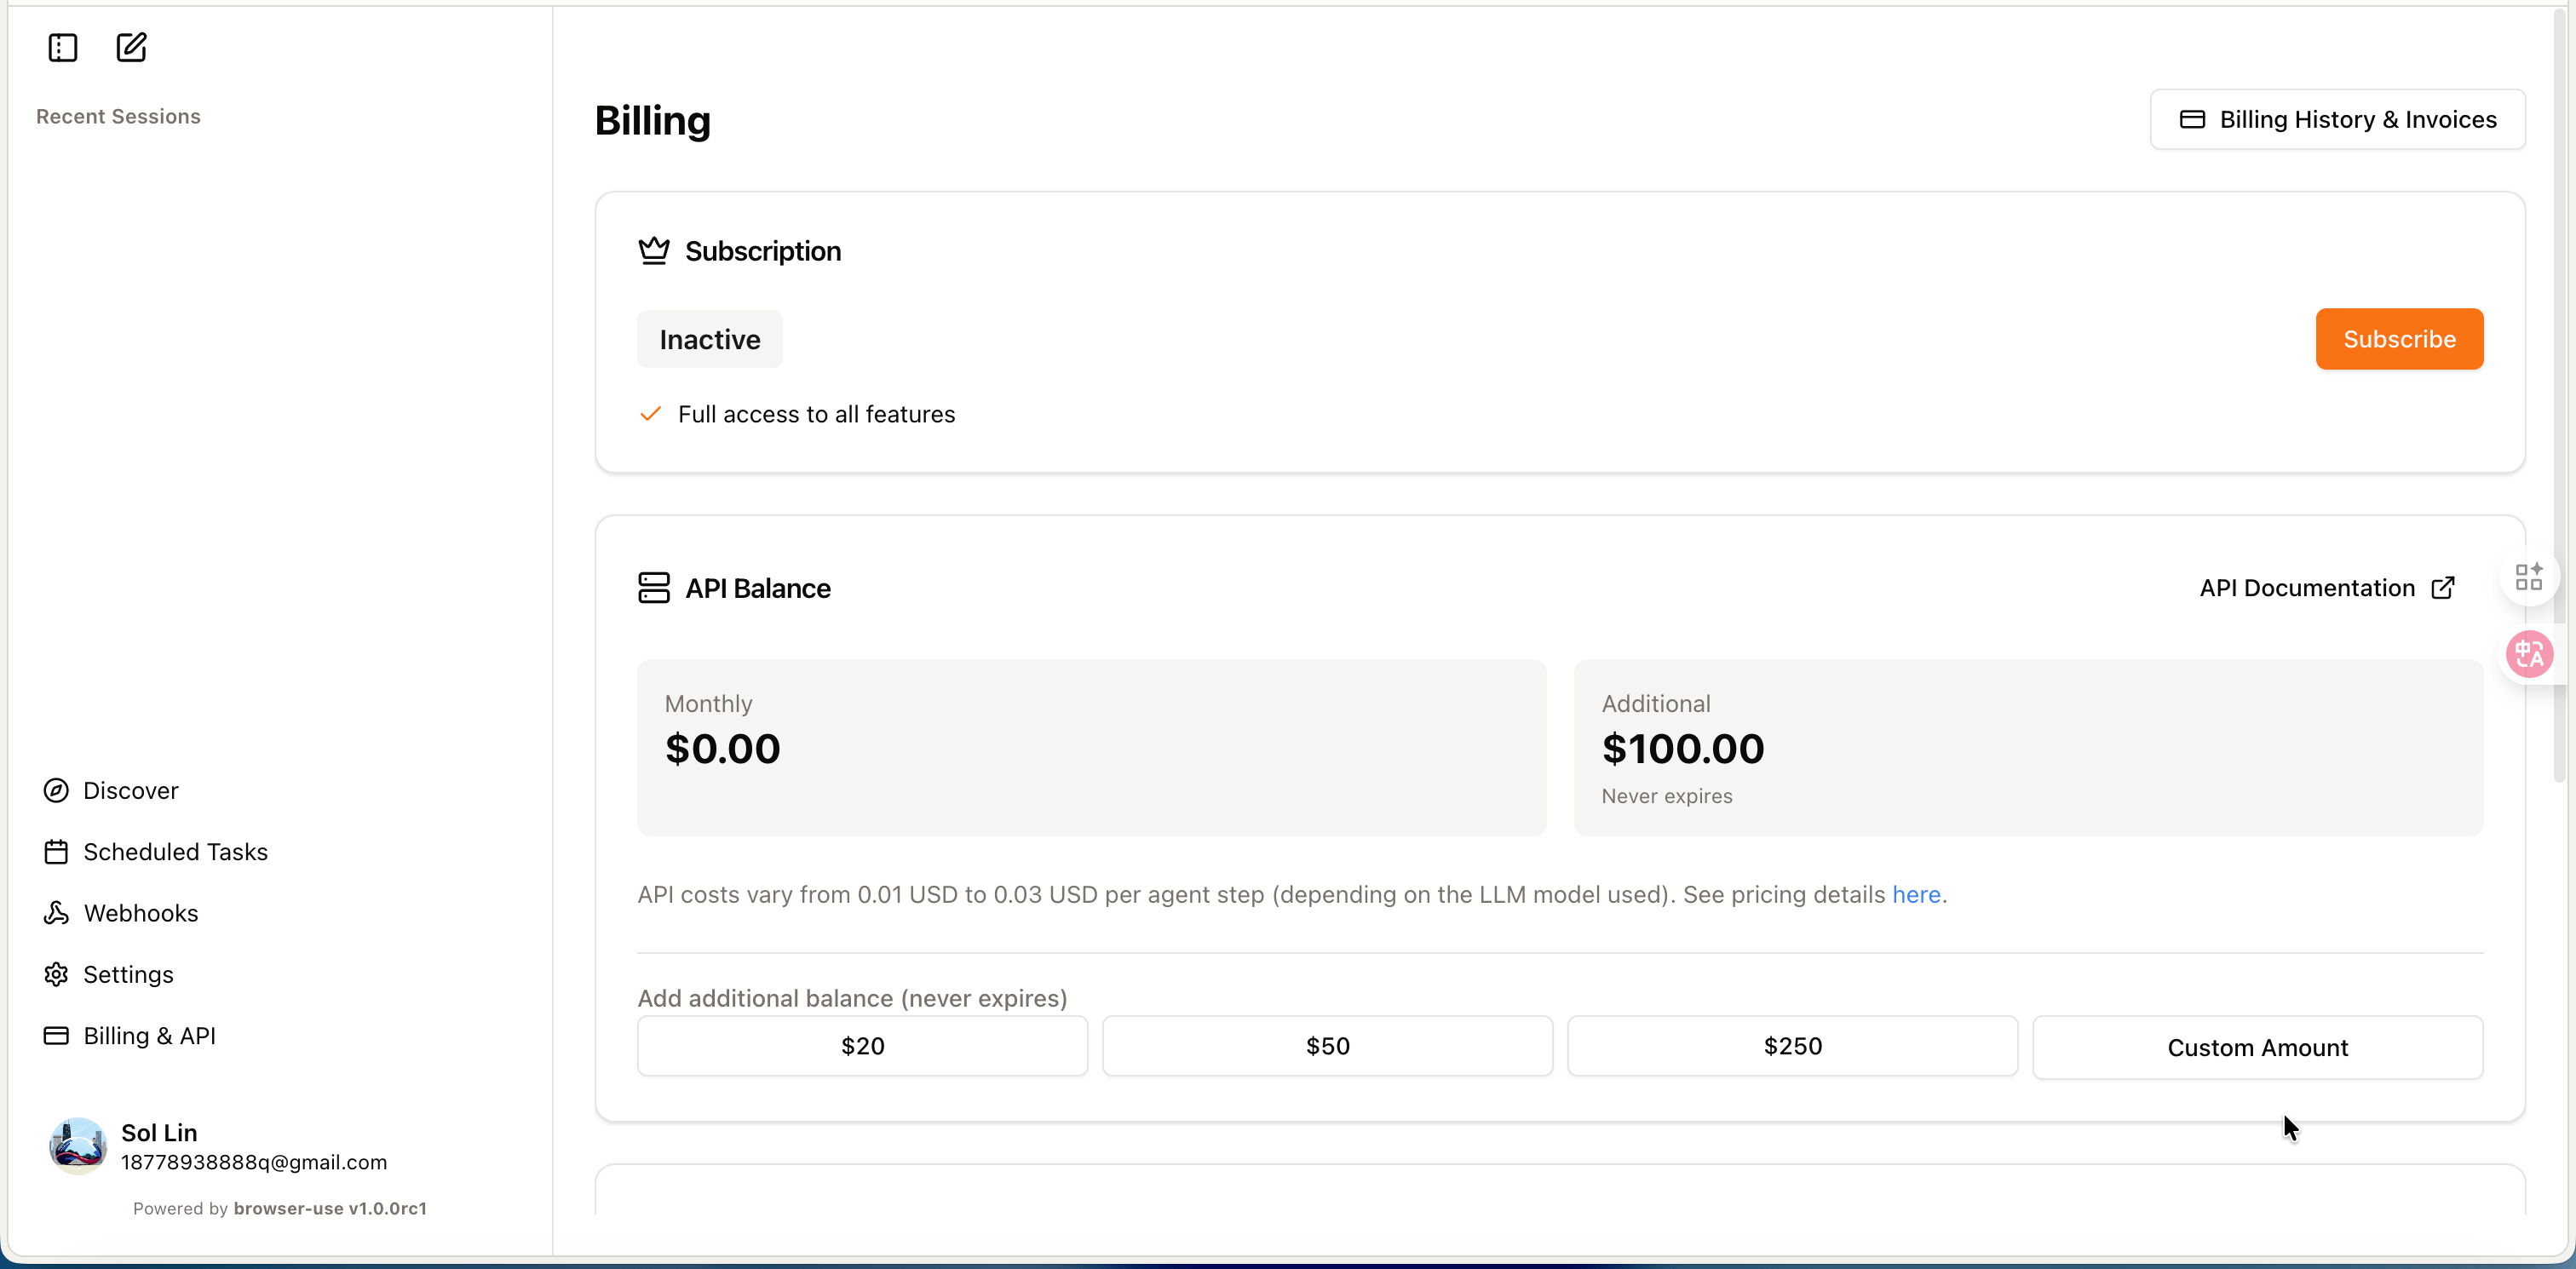Click the browser-use v1.0.0rc1 text
The height and width of the screenshot is (1269, 2576).
(x=330, y=1208)
